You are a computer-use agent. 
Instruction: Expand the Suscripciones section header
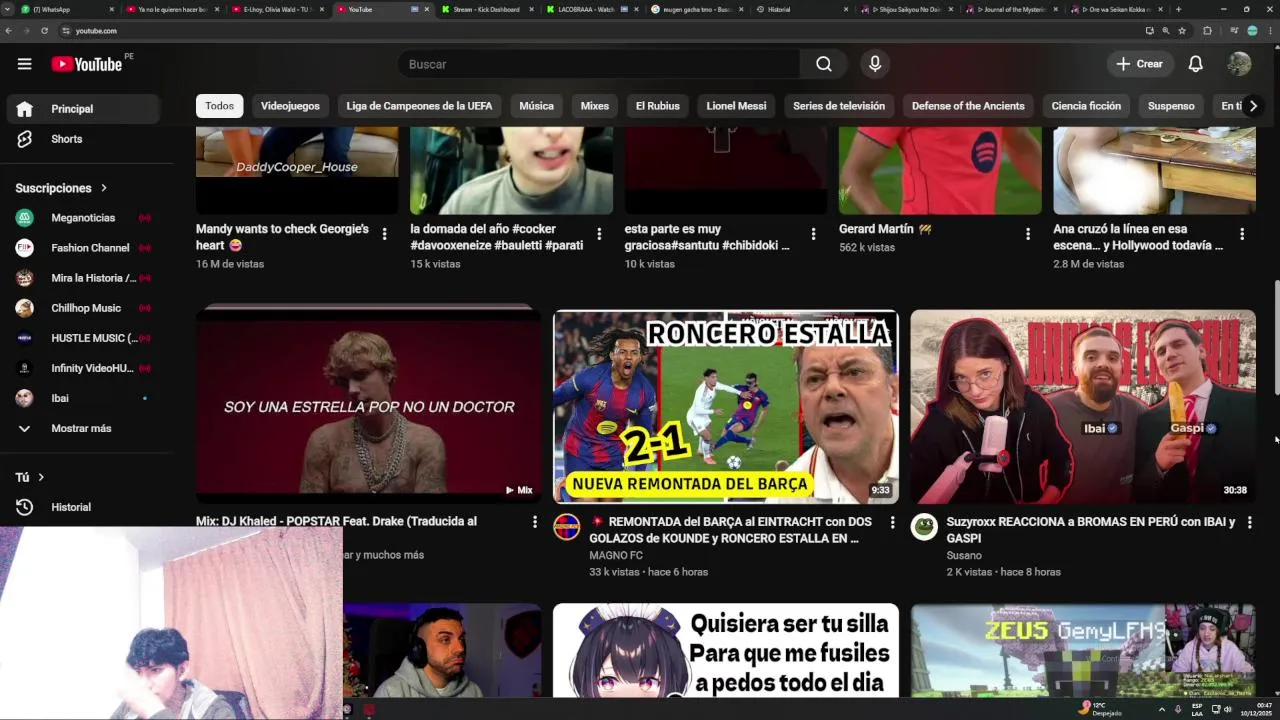point(61,188)
